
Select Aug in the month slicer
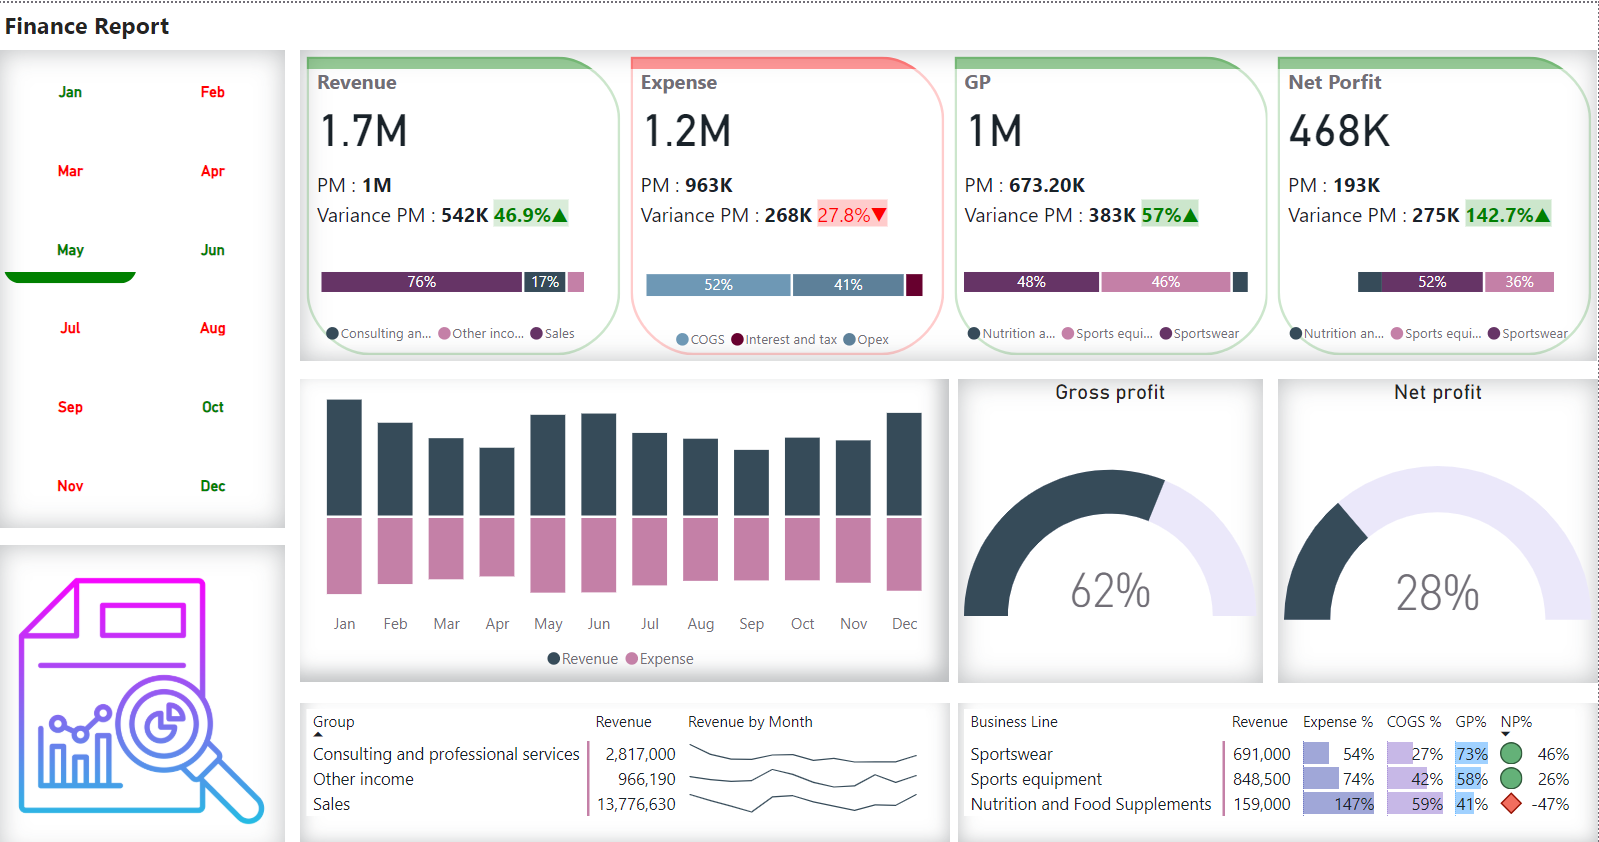pos(212,328)
